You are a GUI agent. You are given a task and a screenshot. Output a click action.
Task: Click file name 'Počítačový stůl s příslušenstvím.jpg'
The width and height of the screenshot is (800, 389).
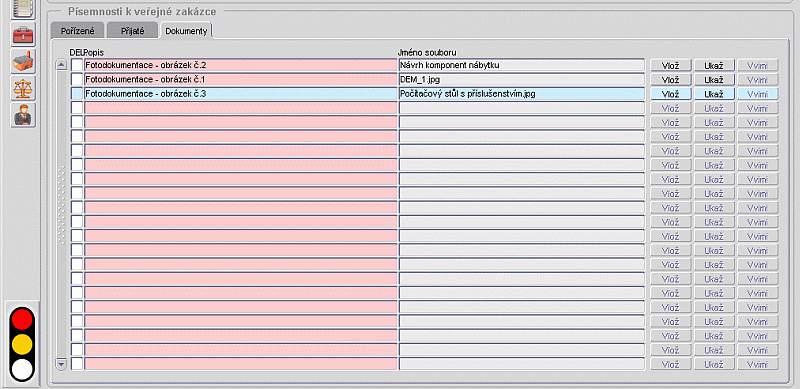[521, 94]
